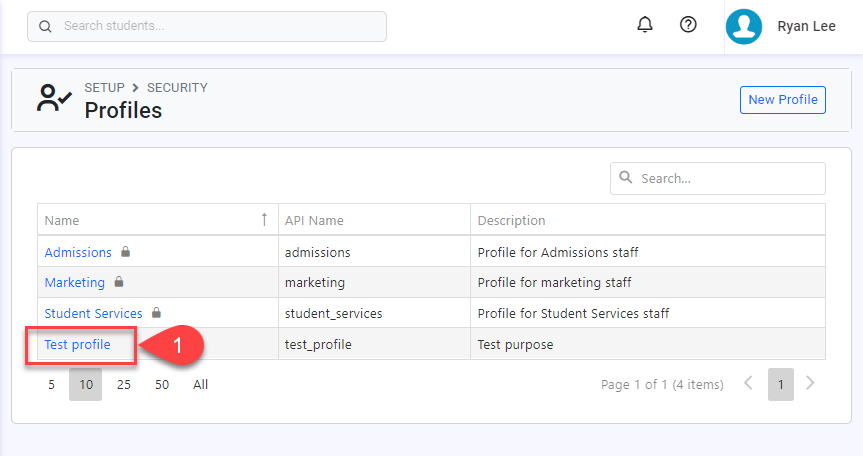Click the lock icon beside Admissions
The height and width of the screenshot is (456, 863).
point(125,252)
